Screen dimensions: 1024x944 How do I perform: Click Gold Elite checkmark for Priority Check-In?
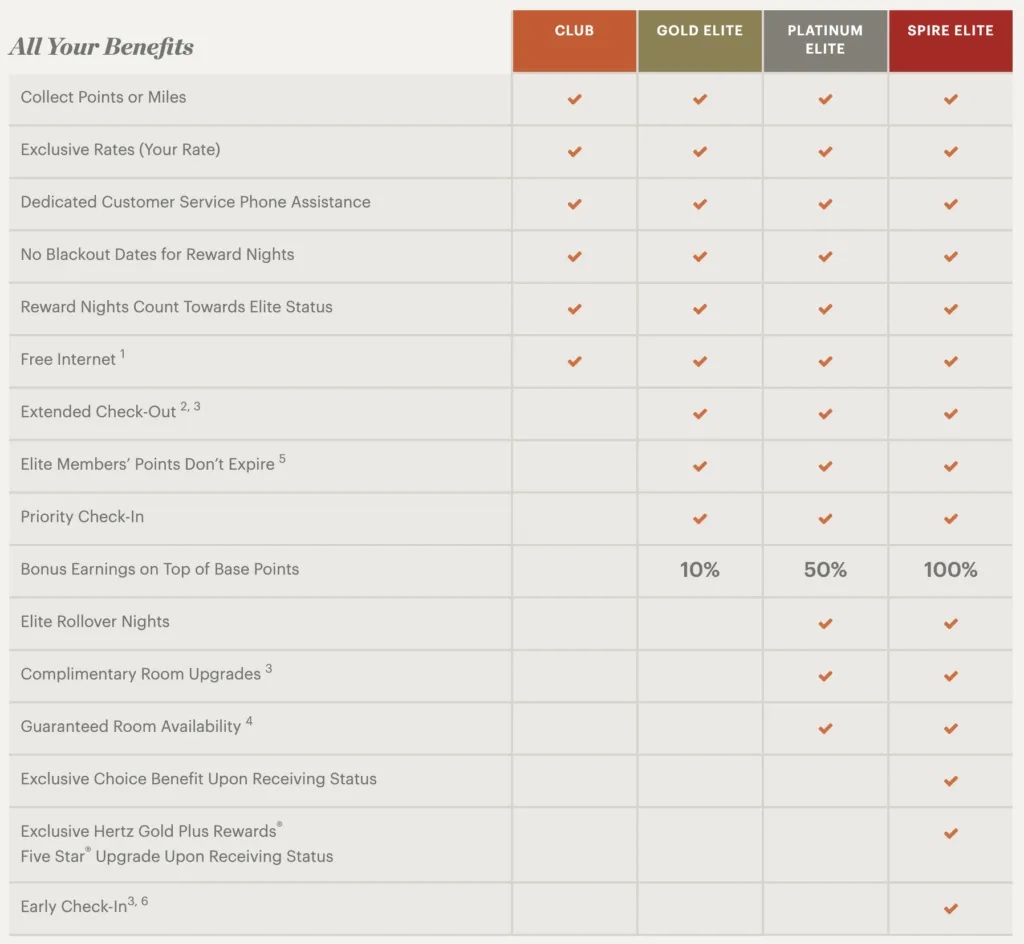pos(700,518)
